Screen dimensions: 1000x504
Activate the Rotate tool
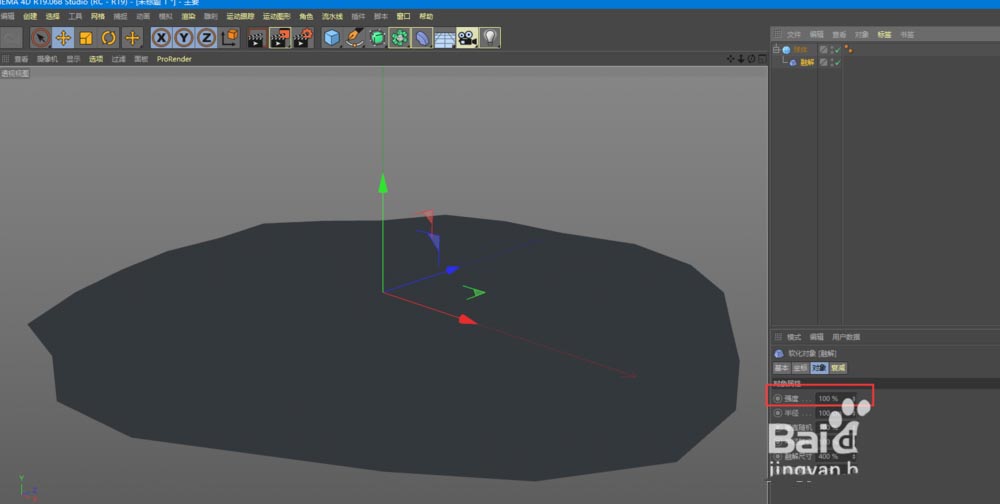point(109,38)
